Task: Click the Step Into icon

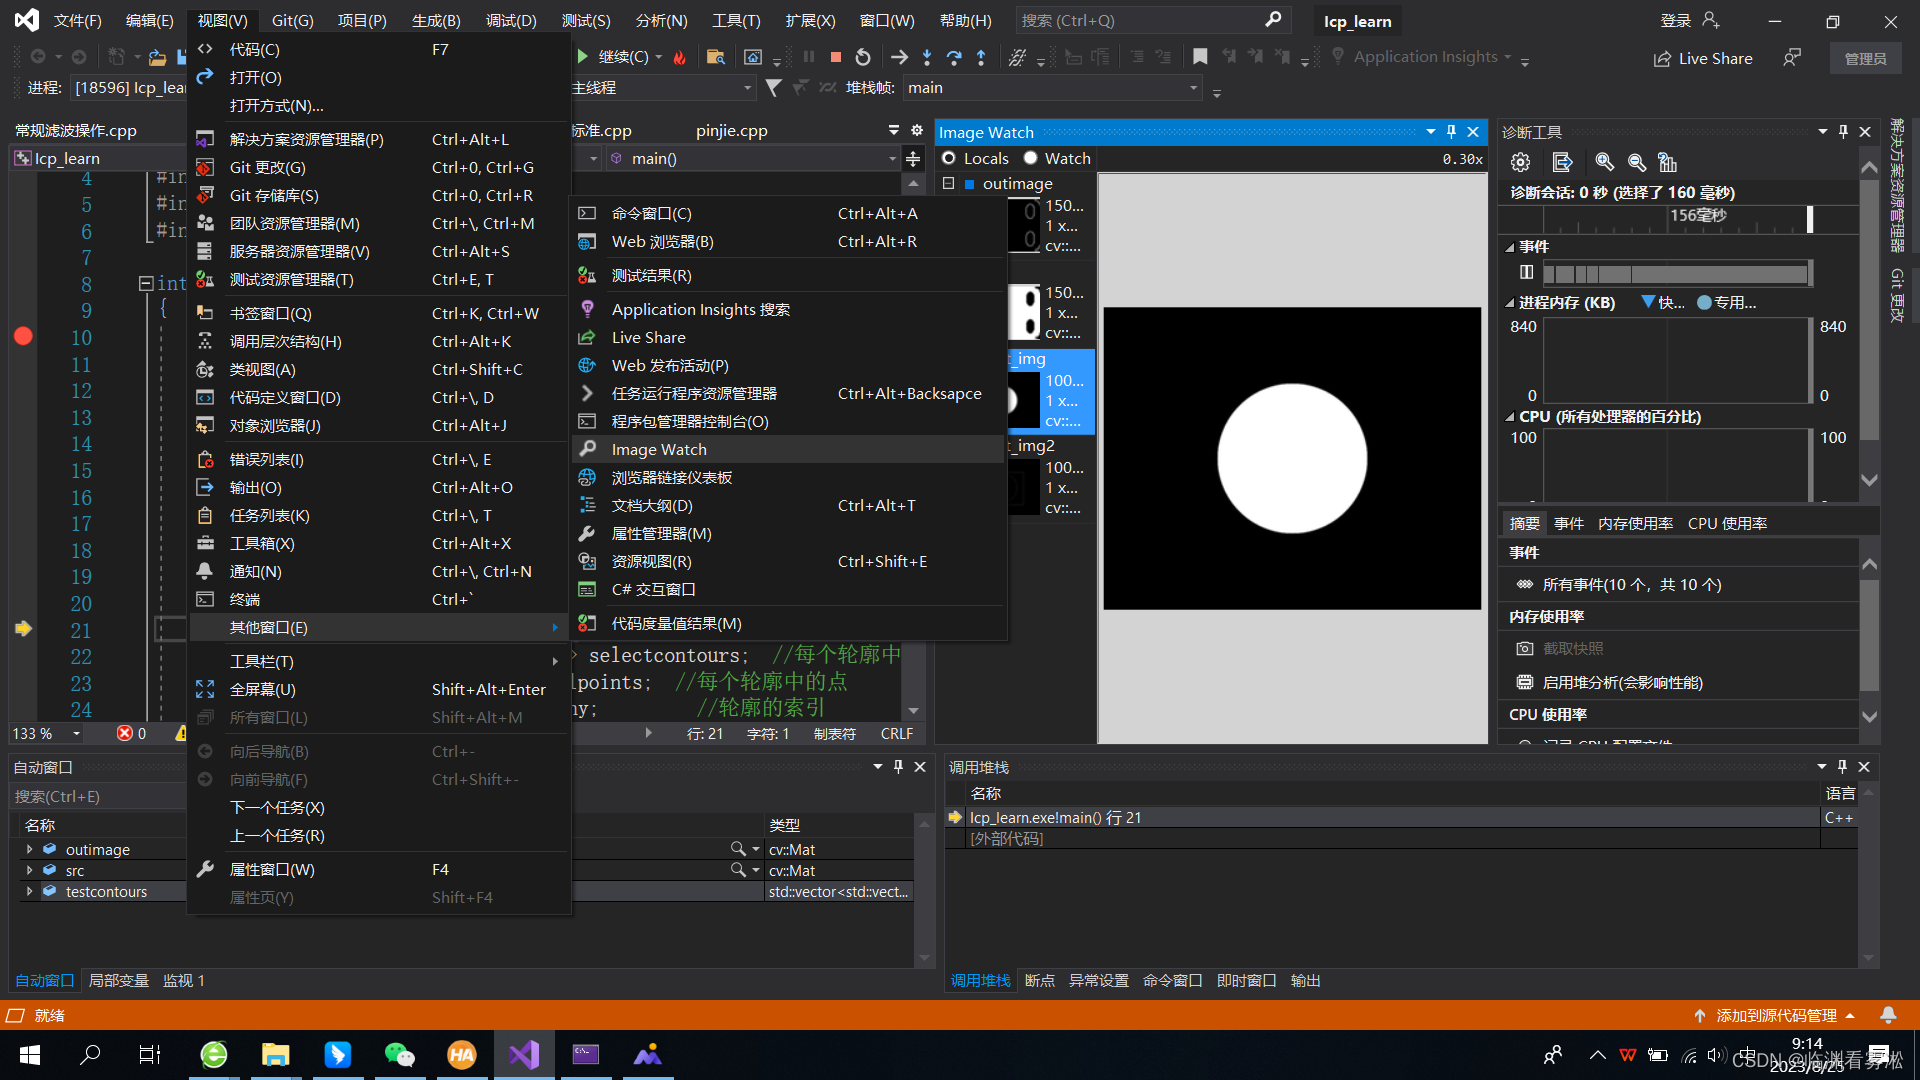Action: (x=927, y=57)
